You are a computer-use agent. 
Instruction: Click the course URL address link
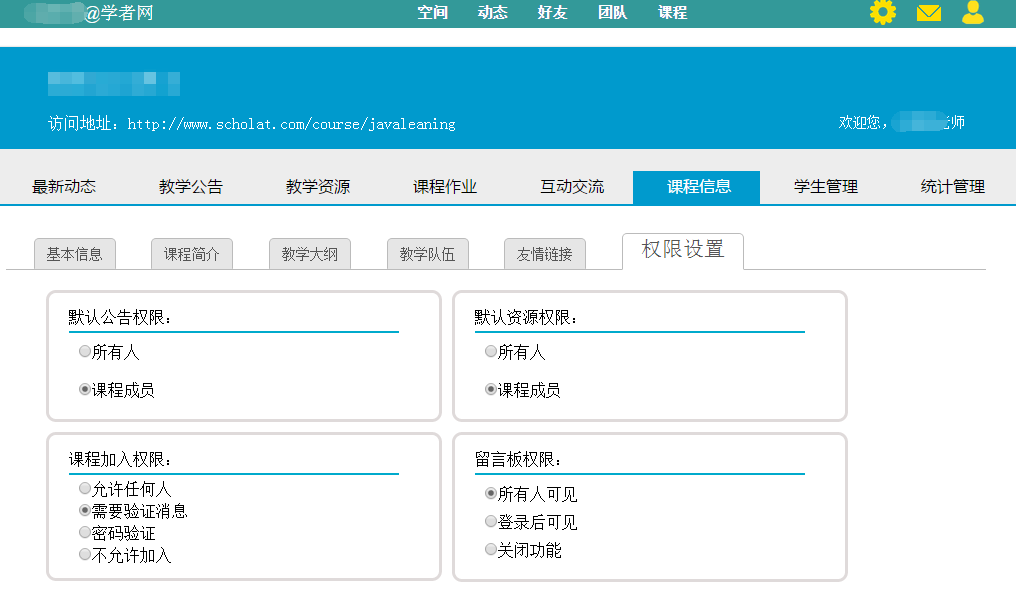click(291, 124)
